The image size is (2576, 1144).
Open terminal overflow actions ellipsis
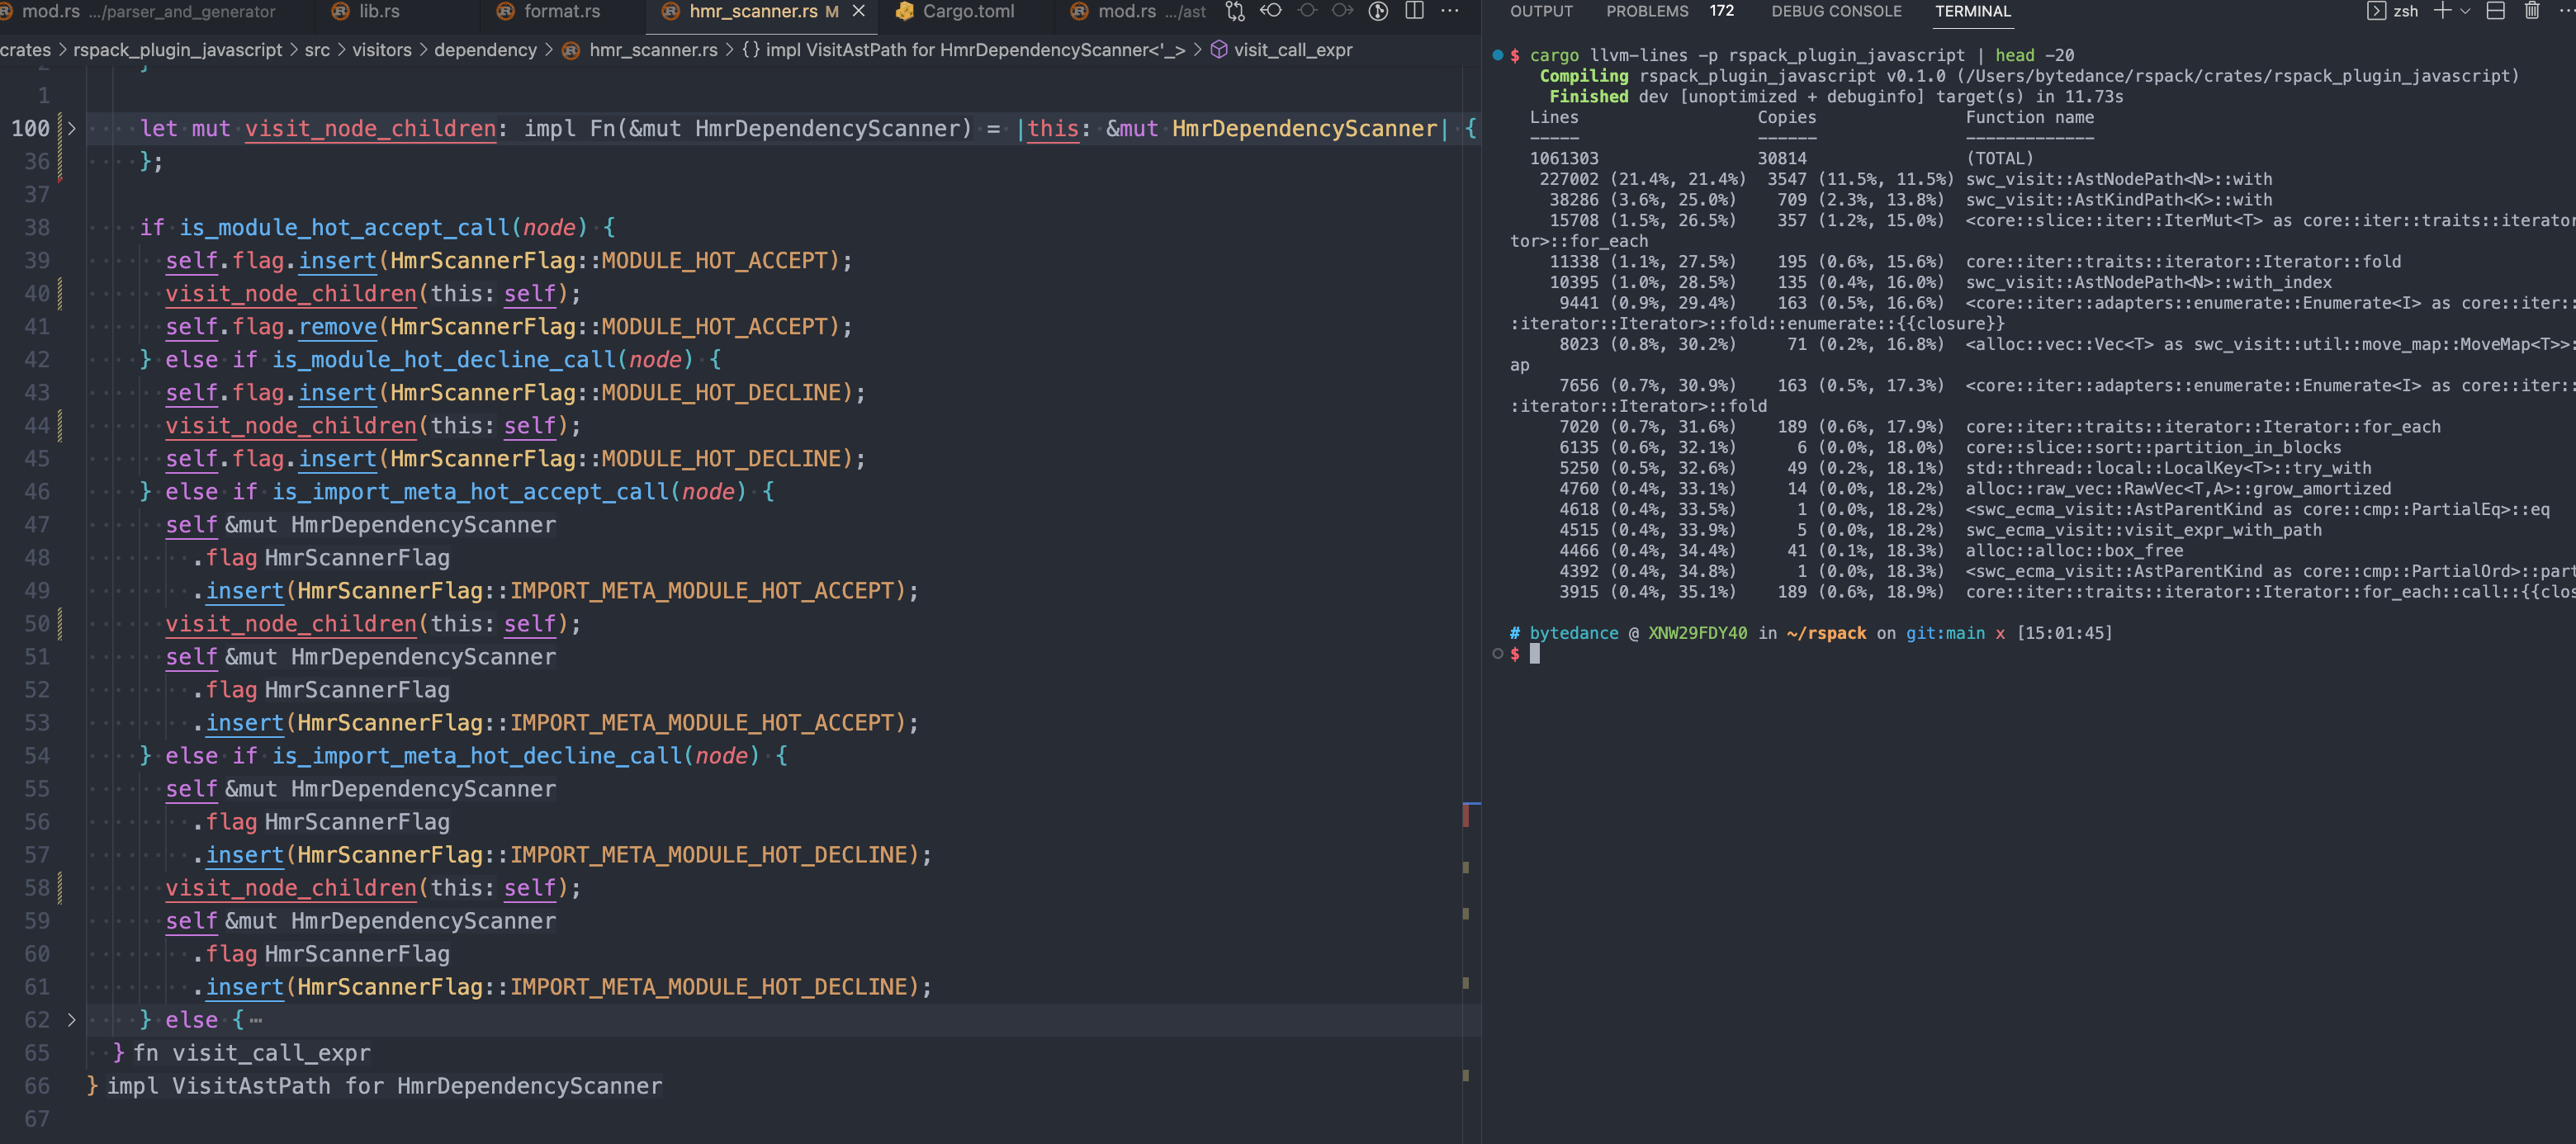[2568, 12]
